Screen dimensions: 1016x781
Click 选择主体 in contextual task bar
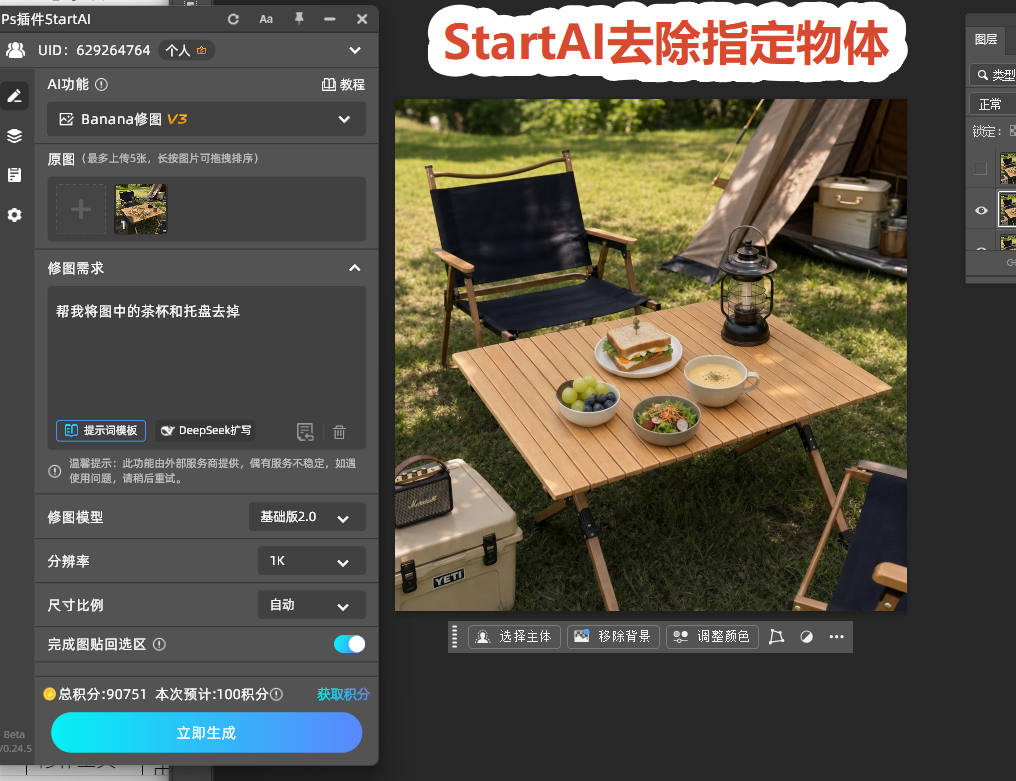click(514, 636)
